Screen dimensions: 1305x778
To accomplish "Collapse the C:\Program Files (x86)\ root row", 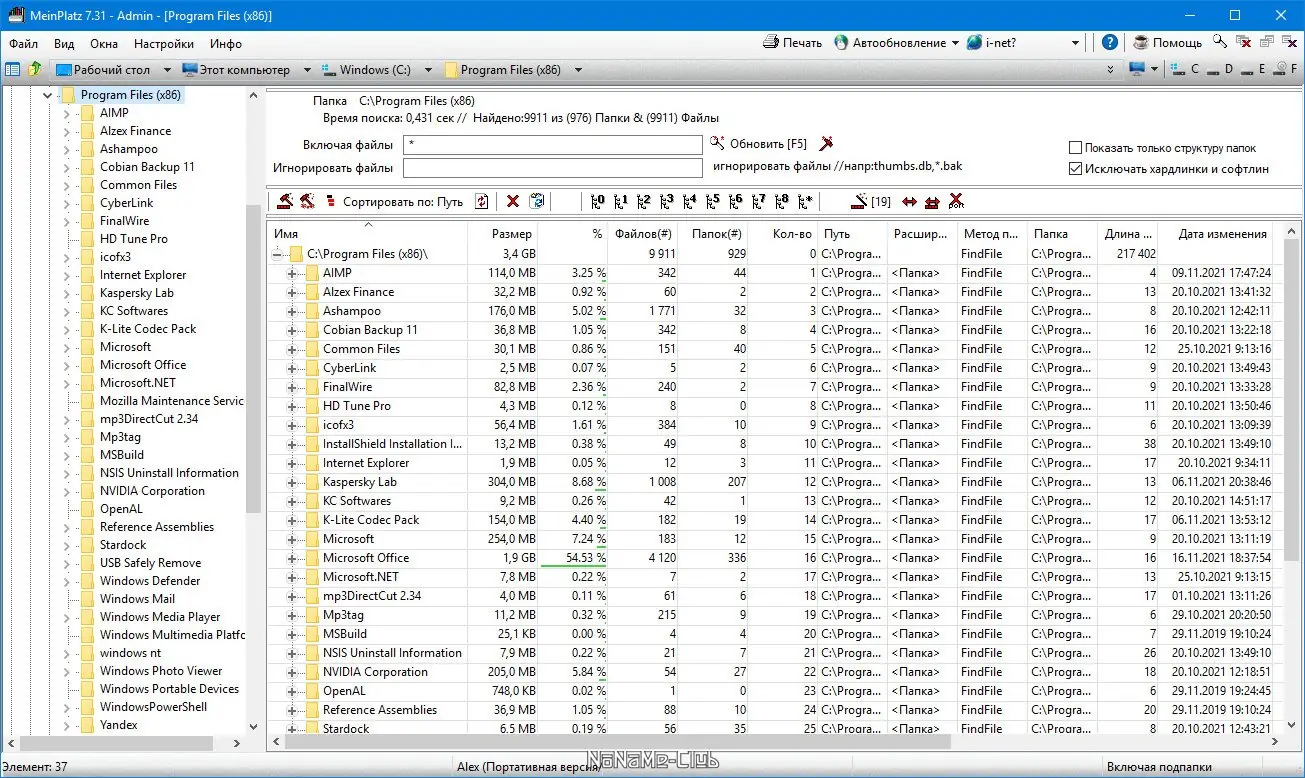I will coord(276,254).
